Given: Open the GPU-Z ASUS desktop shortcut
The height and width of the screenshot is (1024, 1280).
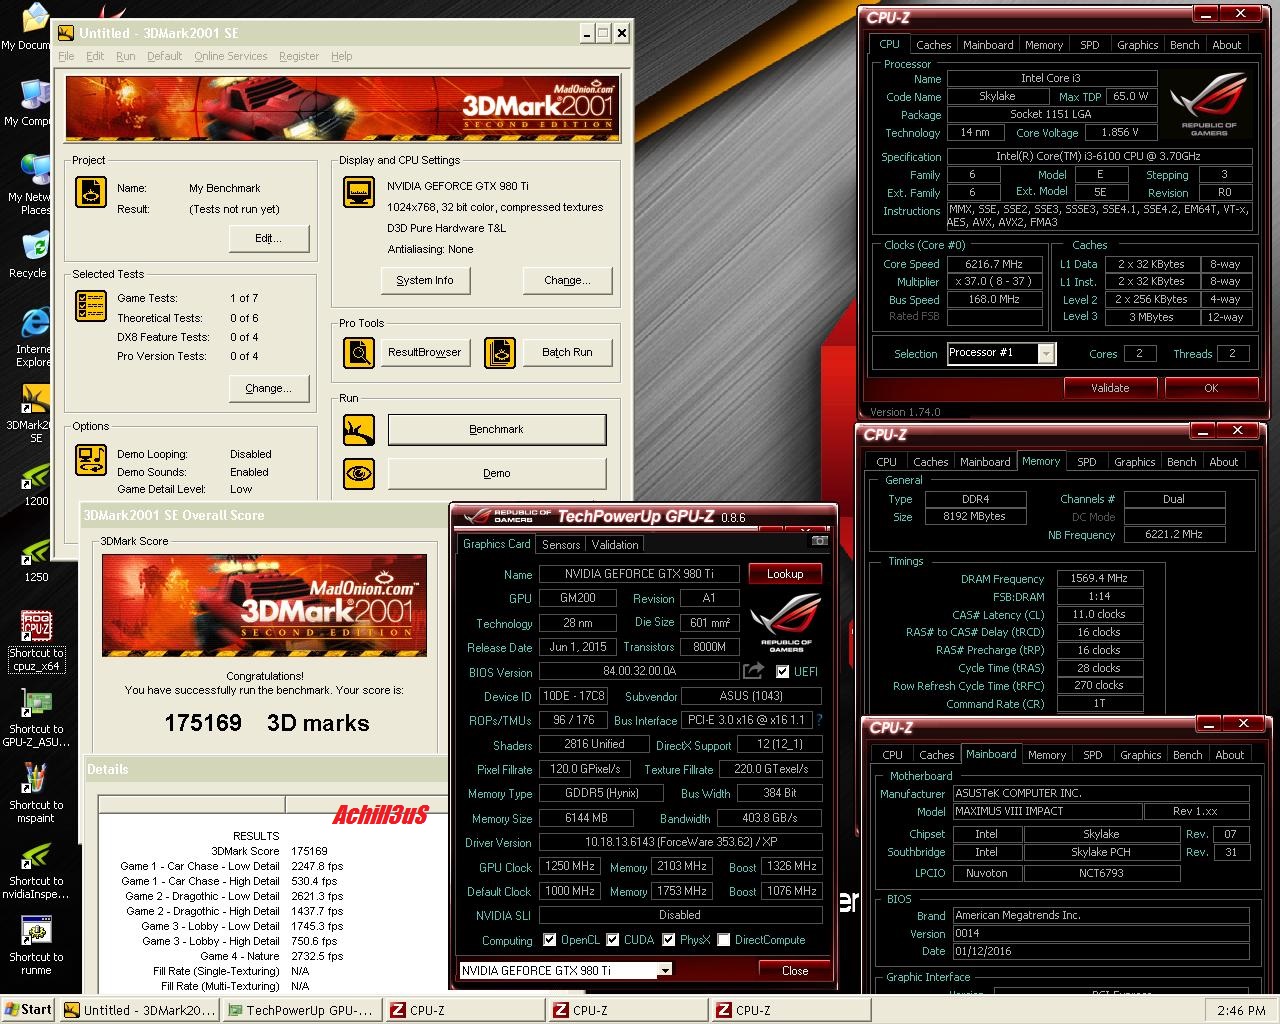Looking at the screenshot, I should [x=36, y=717].
